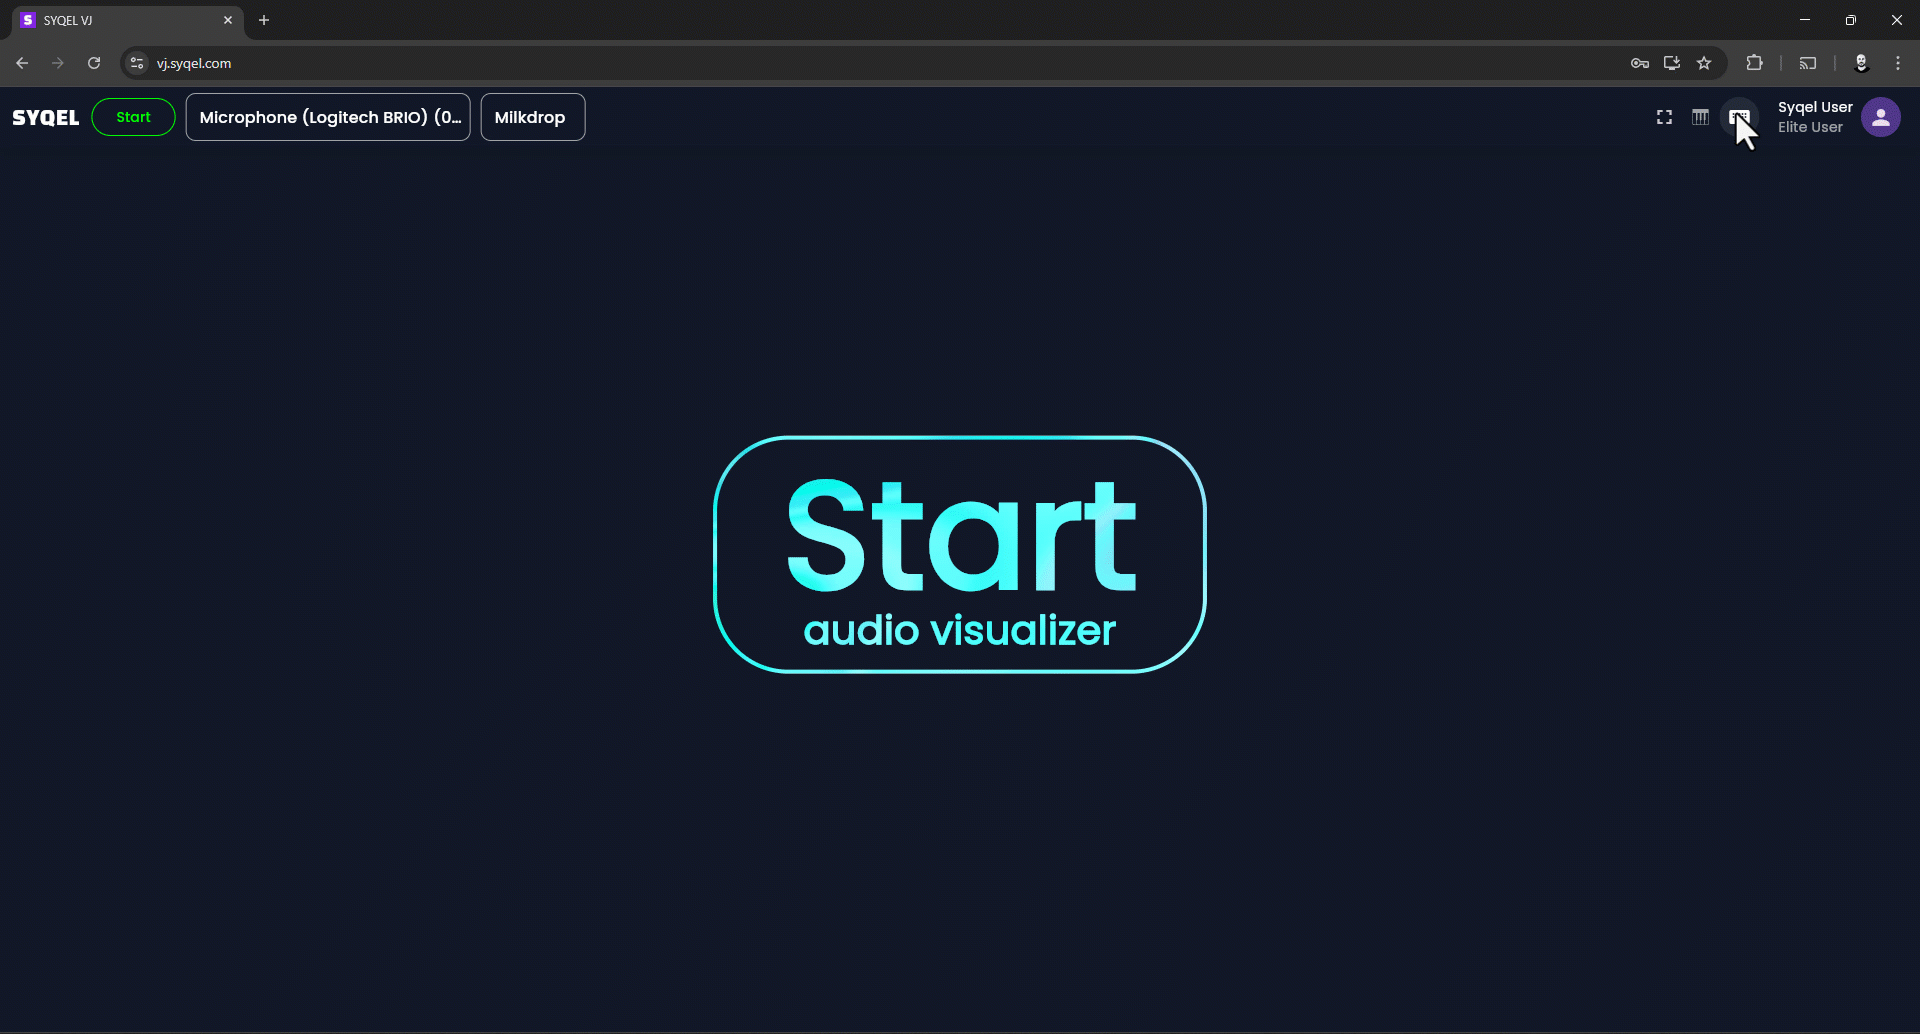Open Chrome three-dot menu

pos(1897,63)
